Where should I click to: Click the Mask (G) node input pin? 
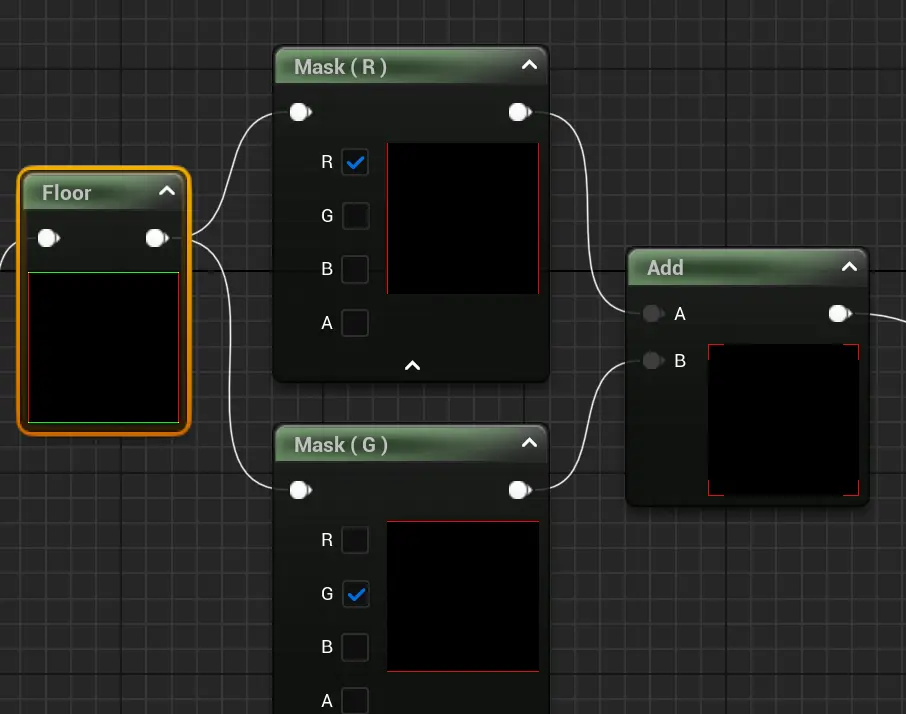pos(299,490)
